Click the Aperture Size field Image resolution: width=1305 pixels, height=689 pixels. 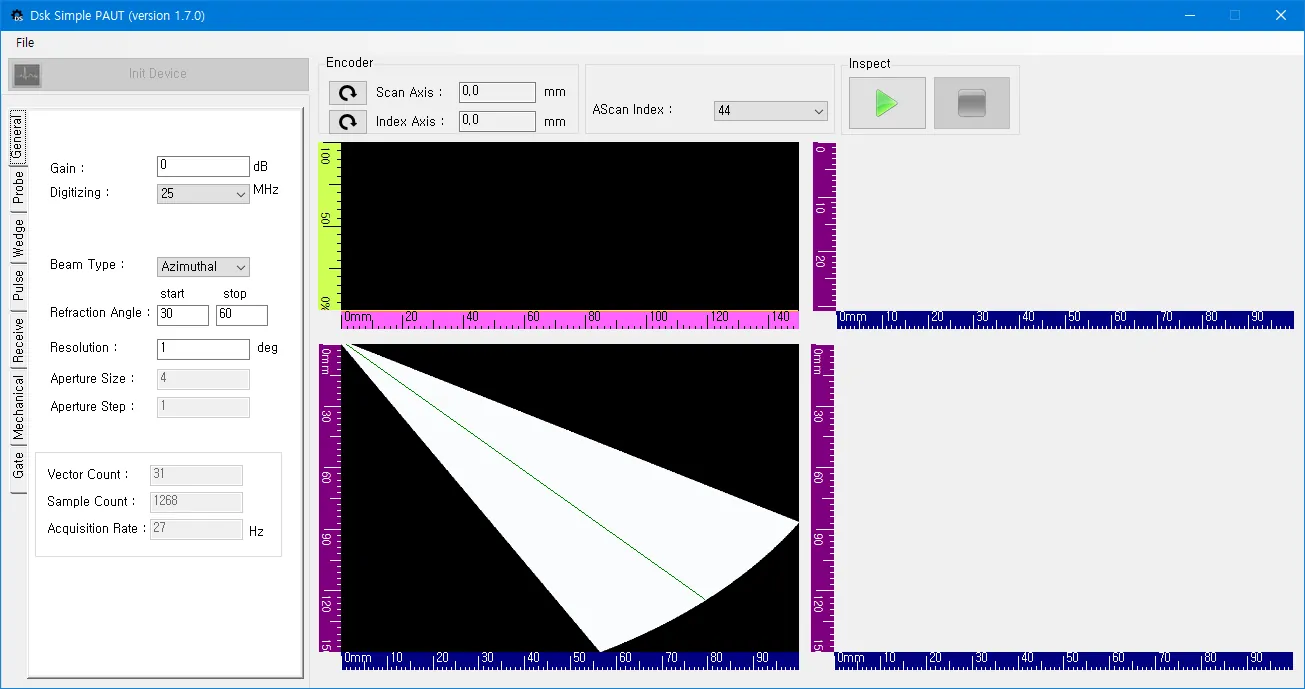tap(203, 379)
